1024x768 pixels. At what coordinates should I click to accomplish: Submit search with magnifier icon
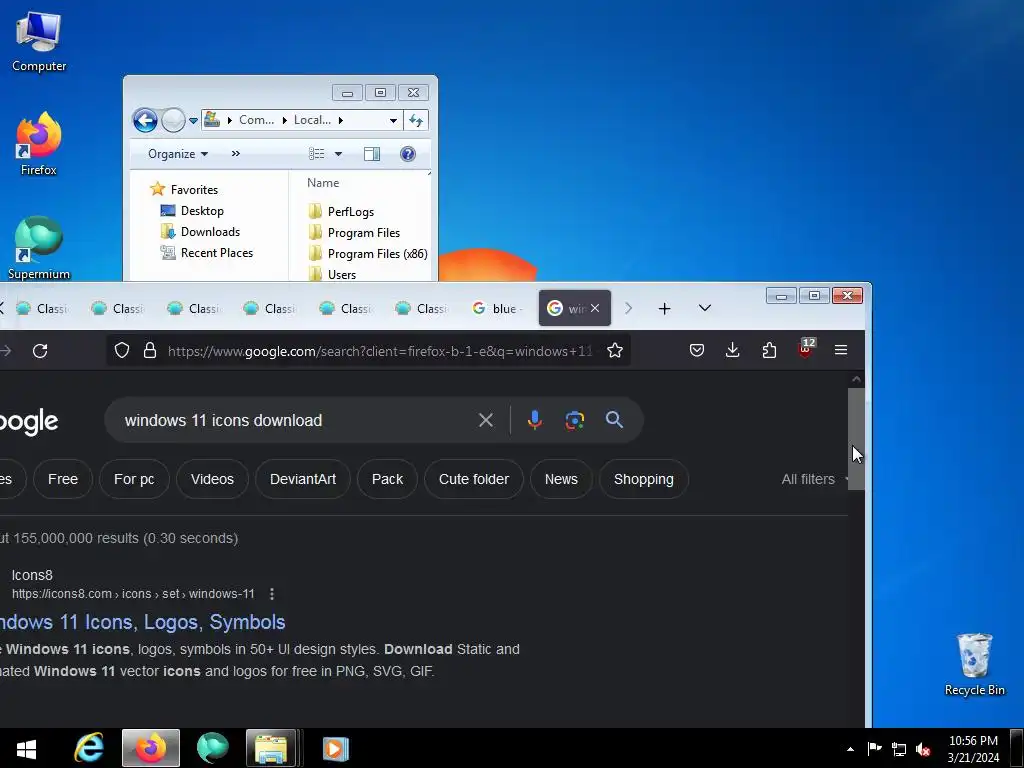[614, 420]
